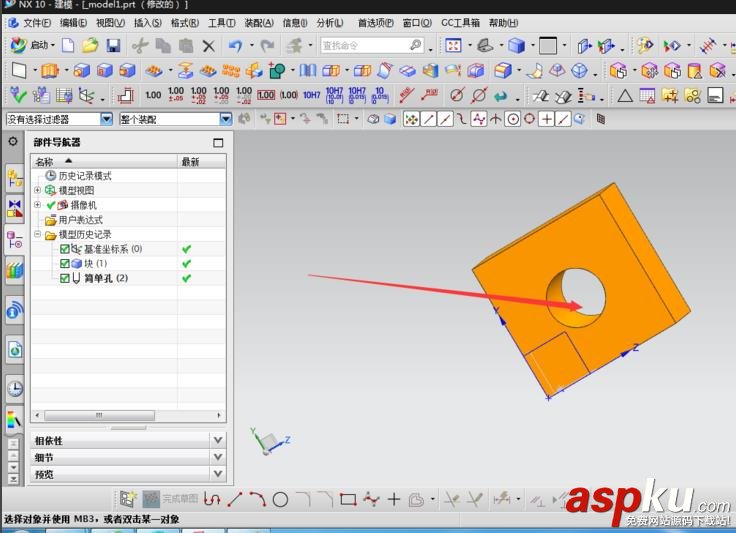Open the 编辑(E) menu
This screenshot has height=533, width=736.
74,23
